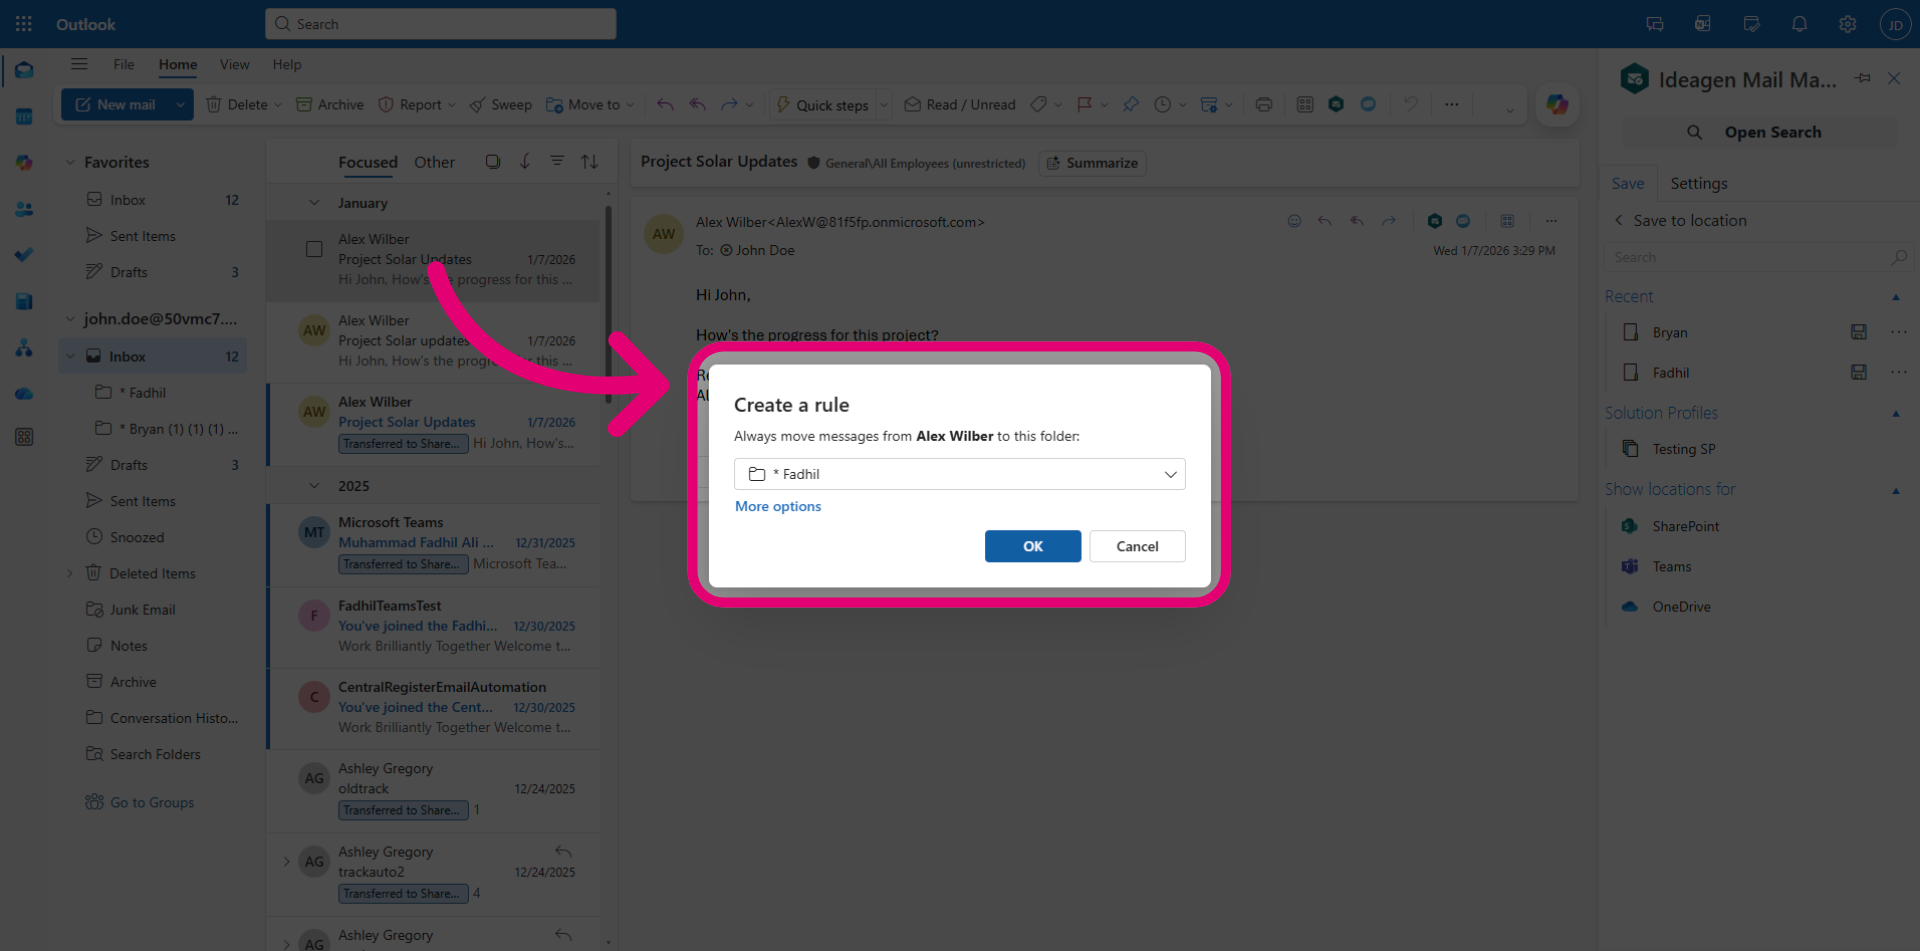Viewport: 1920px width, 951px height.
Task: Open the Settings gear
Action: [1847, 24]
